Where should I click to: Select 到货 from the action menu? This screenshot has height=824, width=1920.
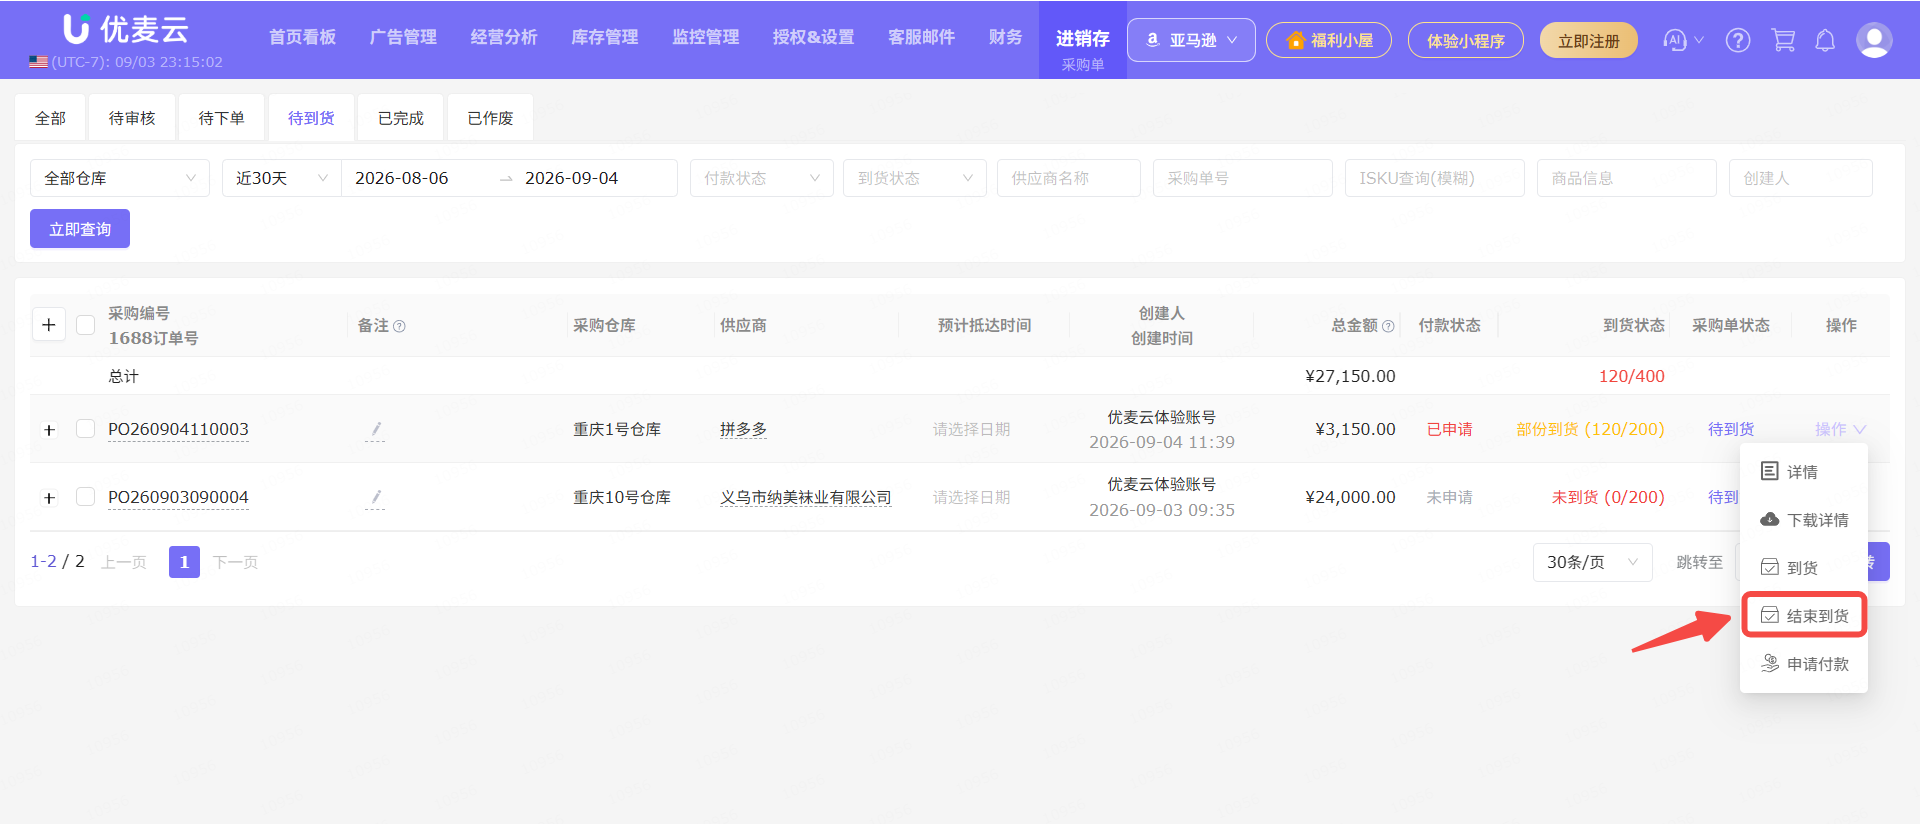point(1804,567)
